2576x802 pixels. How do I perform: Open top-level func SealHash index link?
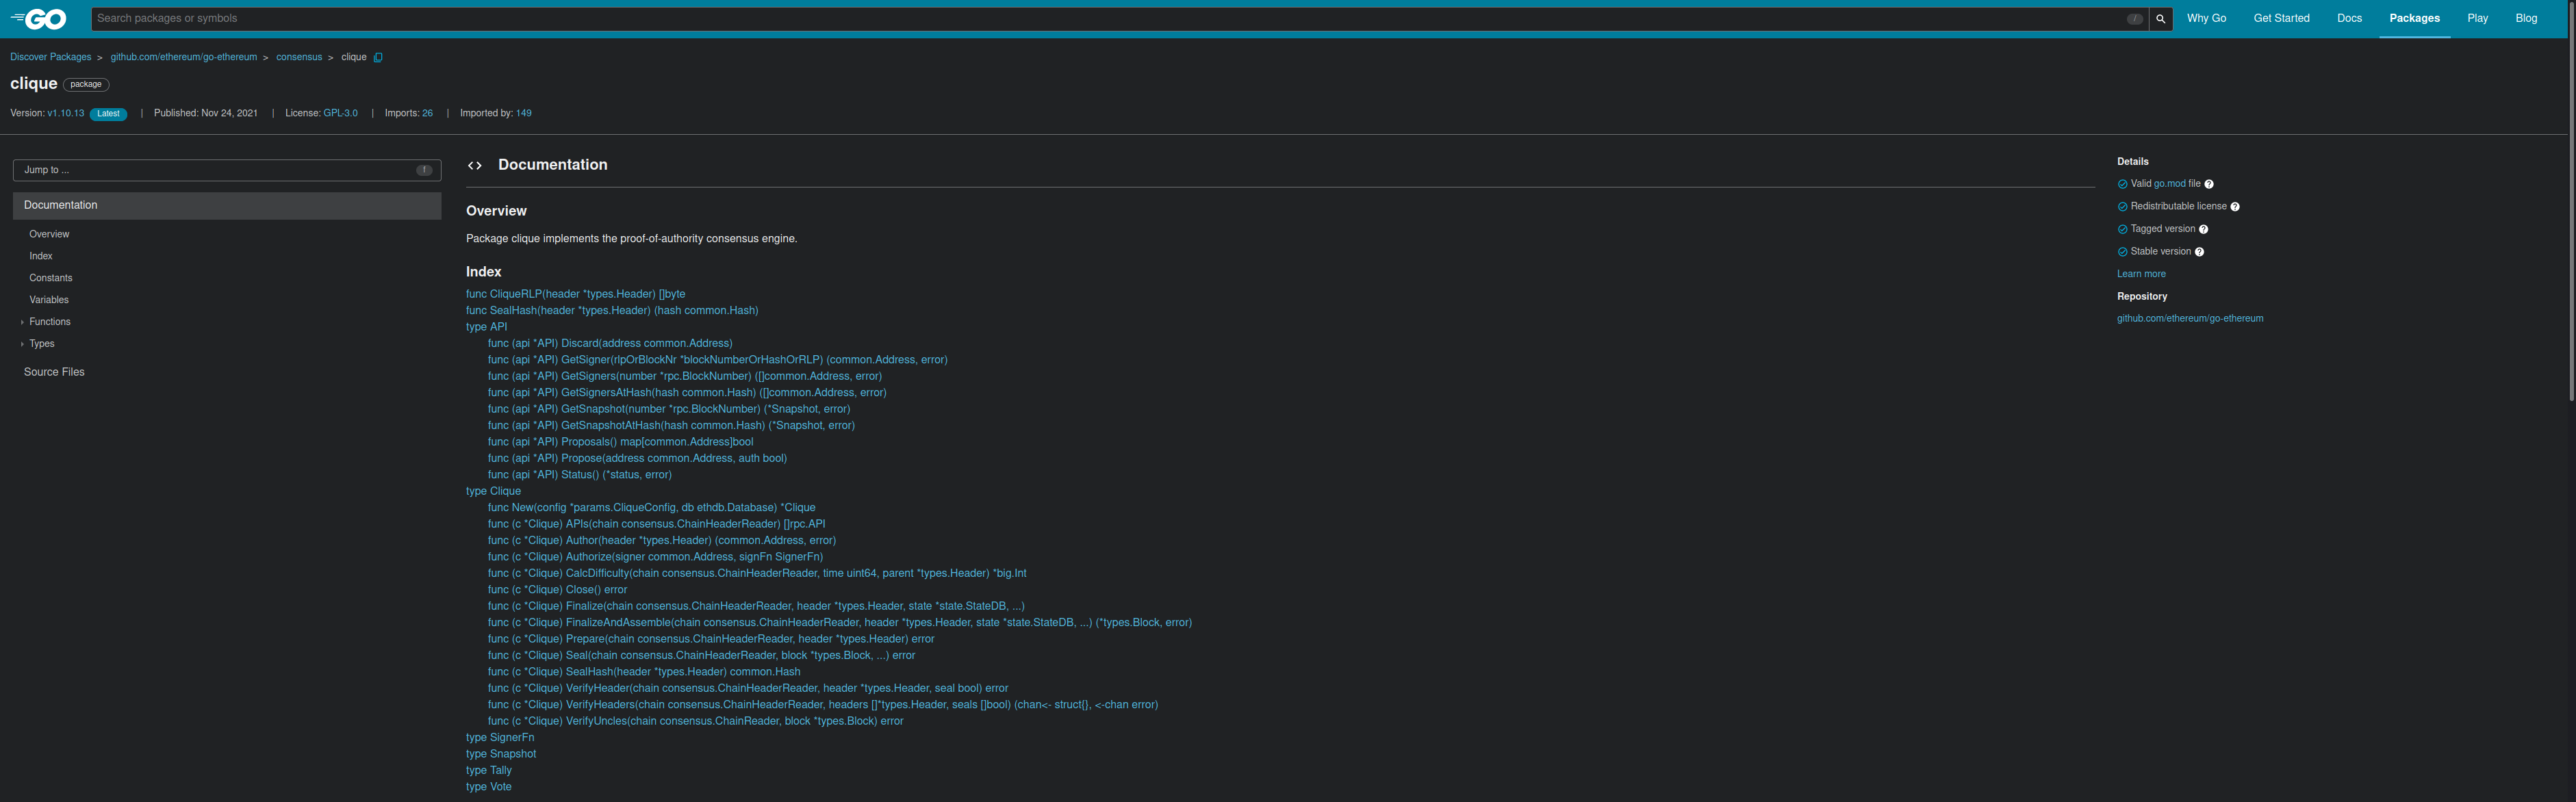click(612, 311)
